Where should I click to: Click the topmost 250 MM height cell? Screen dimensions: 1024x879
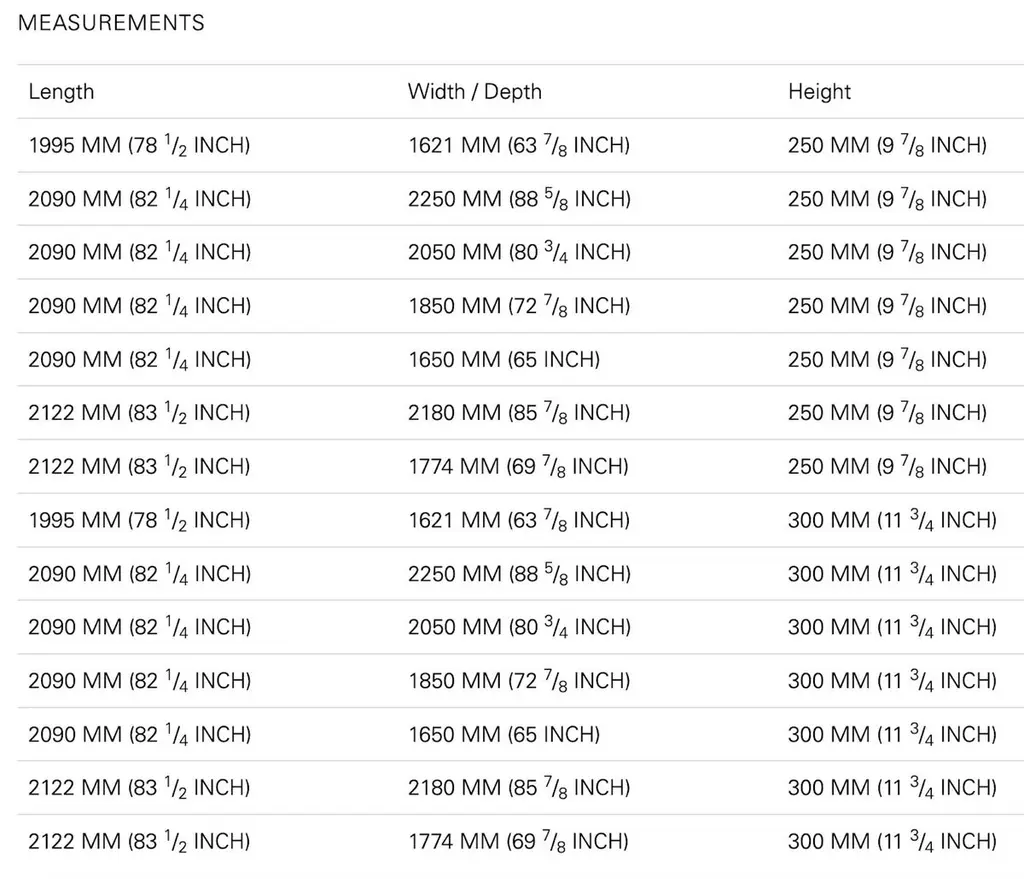point(887,146)
